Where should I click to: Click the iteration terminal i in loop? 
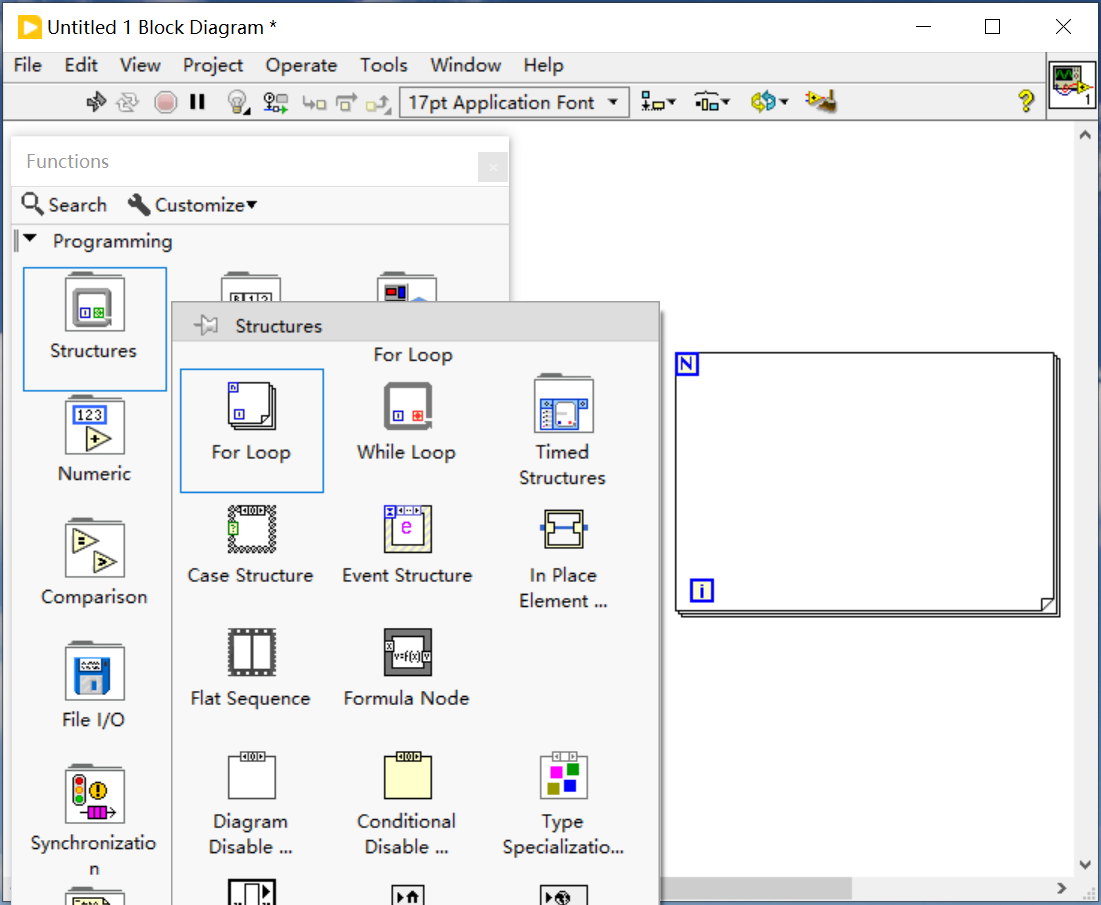click(x=701, y=590)
